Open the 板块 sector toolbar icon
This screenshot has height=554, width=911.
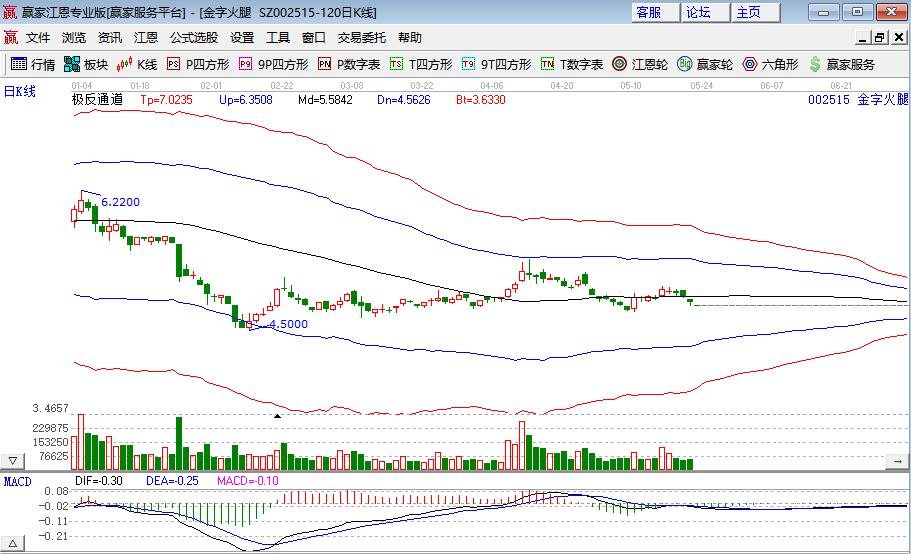click(x=86, y=64)
